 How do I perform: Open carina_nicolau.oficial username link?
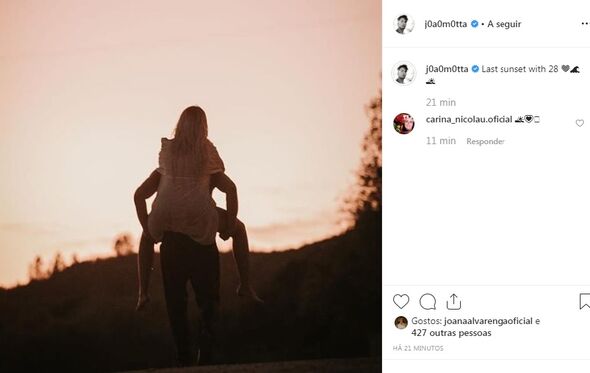[469, 119]
